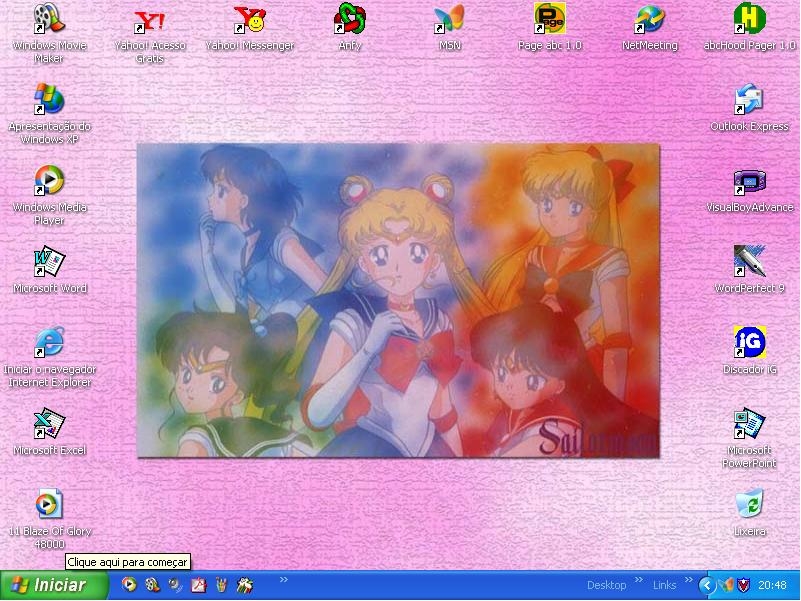This screenshot has width=801, height=601.
Task: Click the Links toolbar label
Action: coord(664,585)
